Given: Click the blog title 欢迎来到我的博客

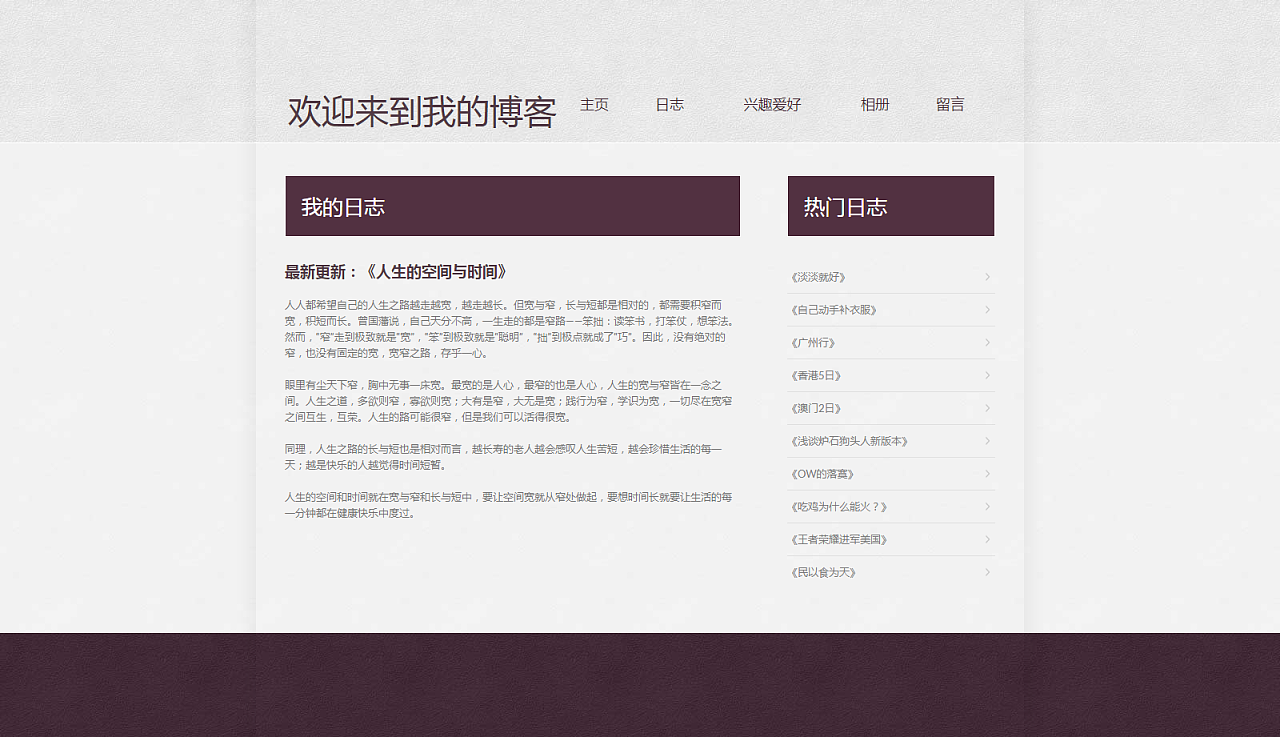Looking at the screenshot, I should tap(422, 112).
